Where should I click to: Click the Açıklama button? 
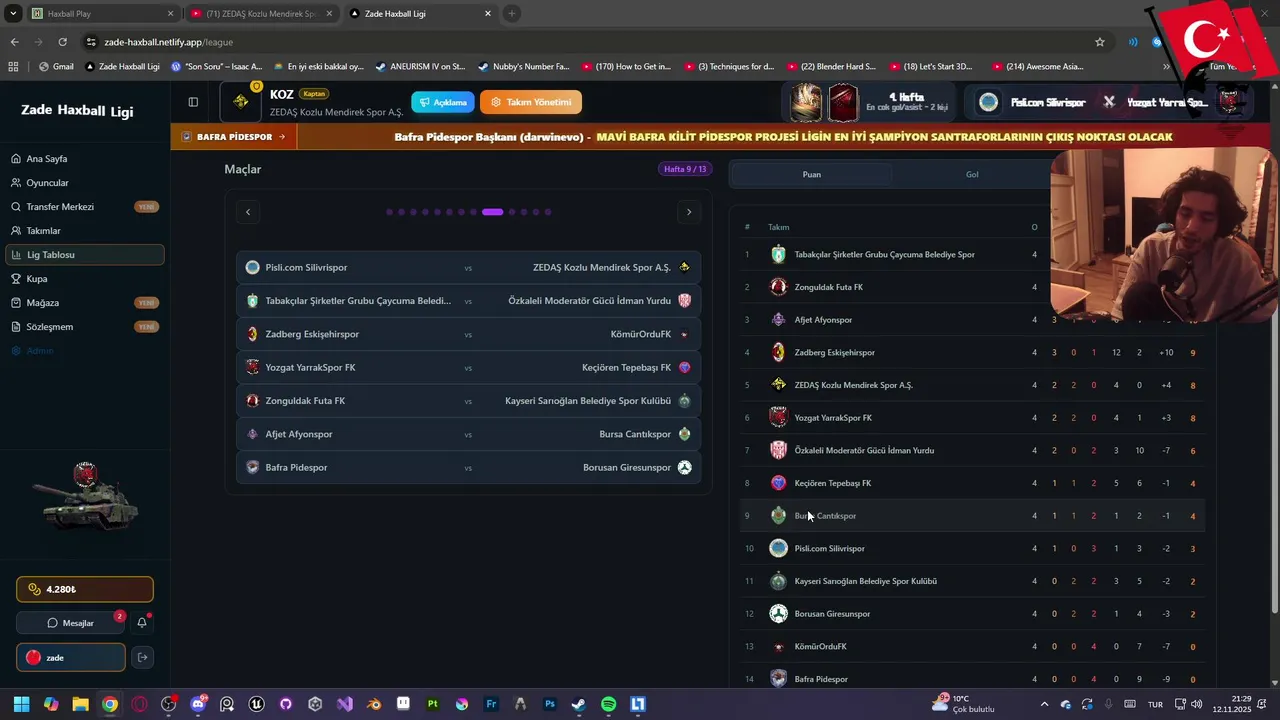pos(442,102)
